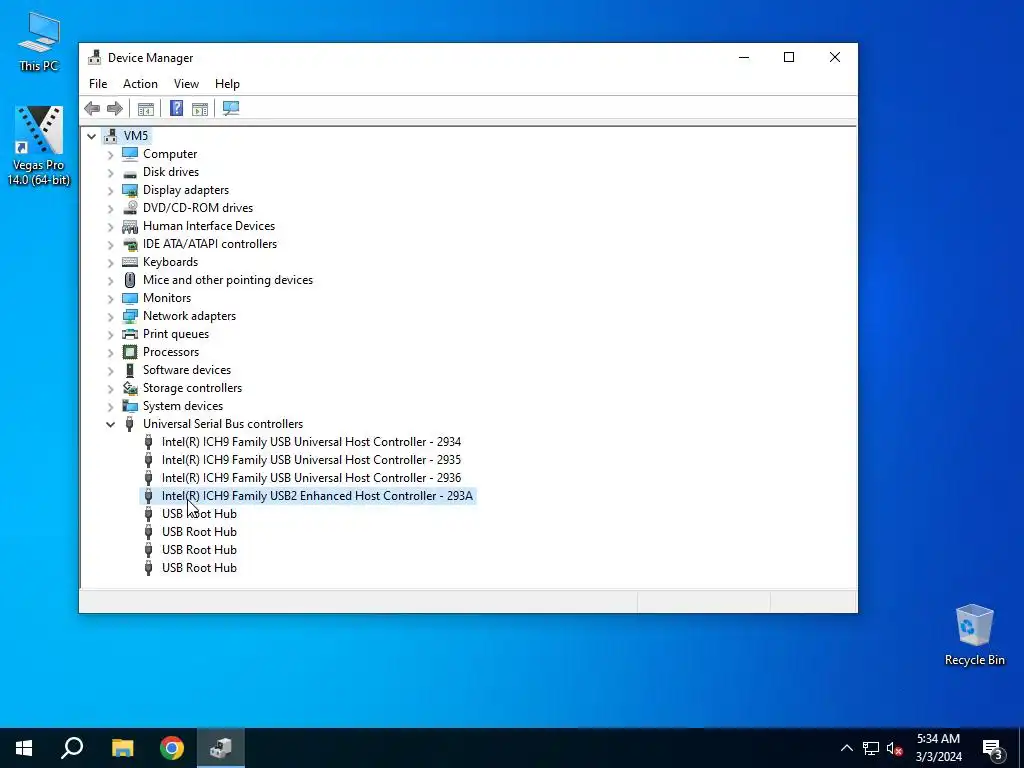Open File Explorer from taskbar

[x=122, y=748]
